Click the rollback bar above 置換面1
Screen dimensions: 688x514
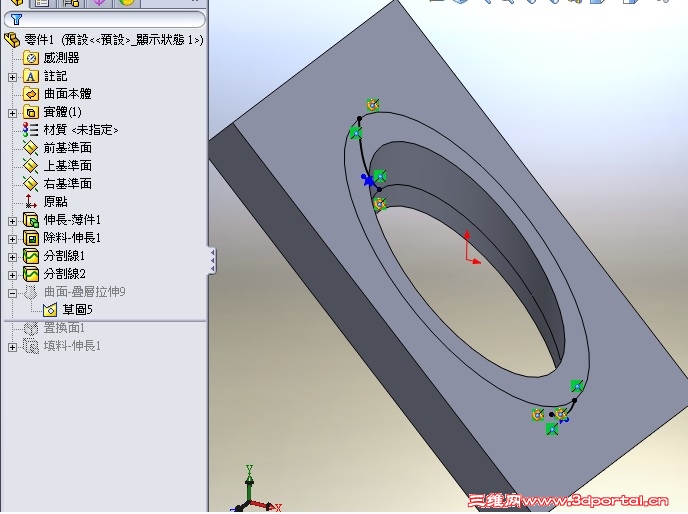click(104, 320)
